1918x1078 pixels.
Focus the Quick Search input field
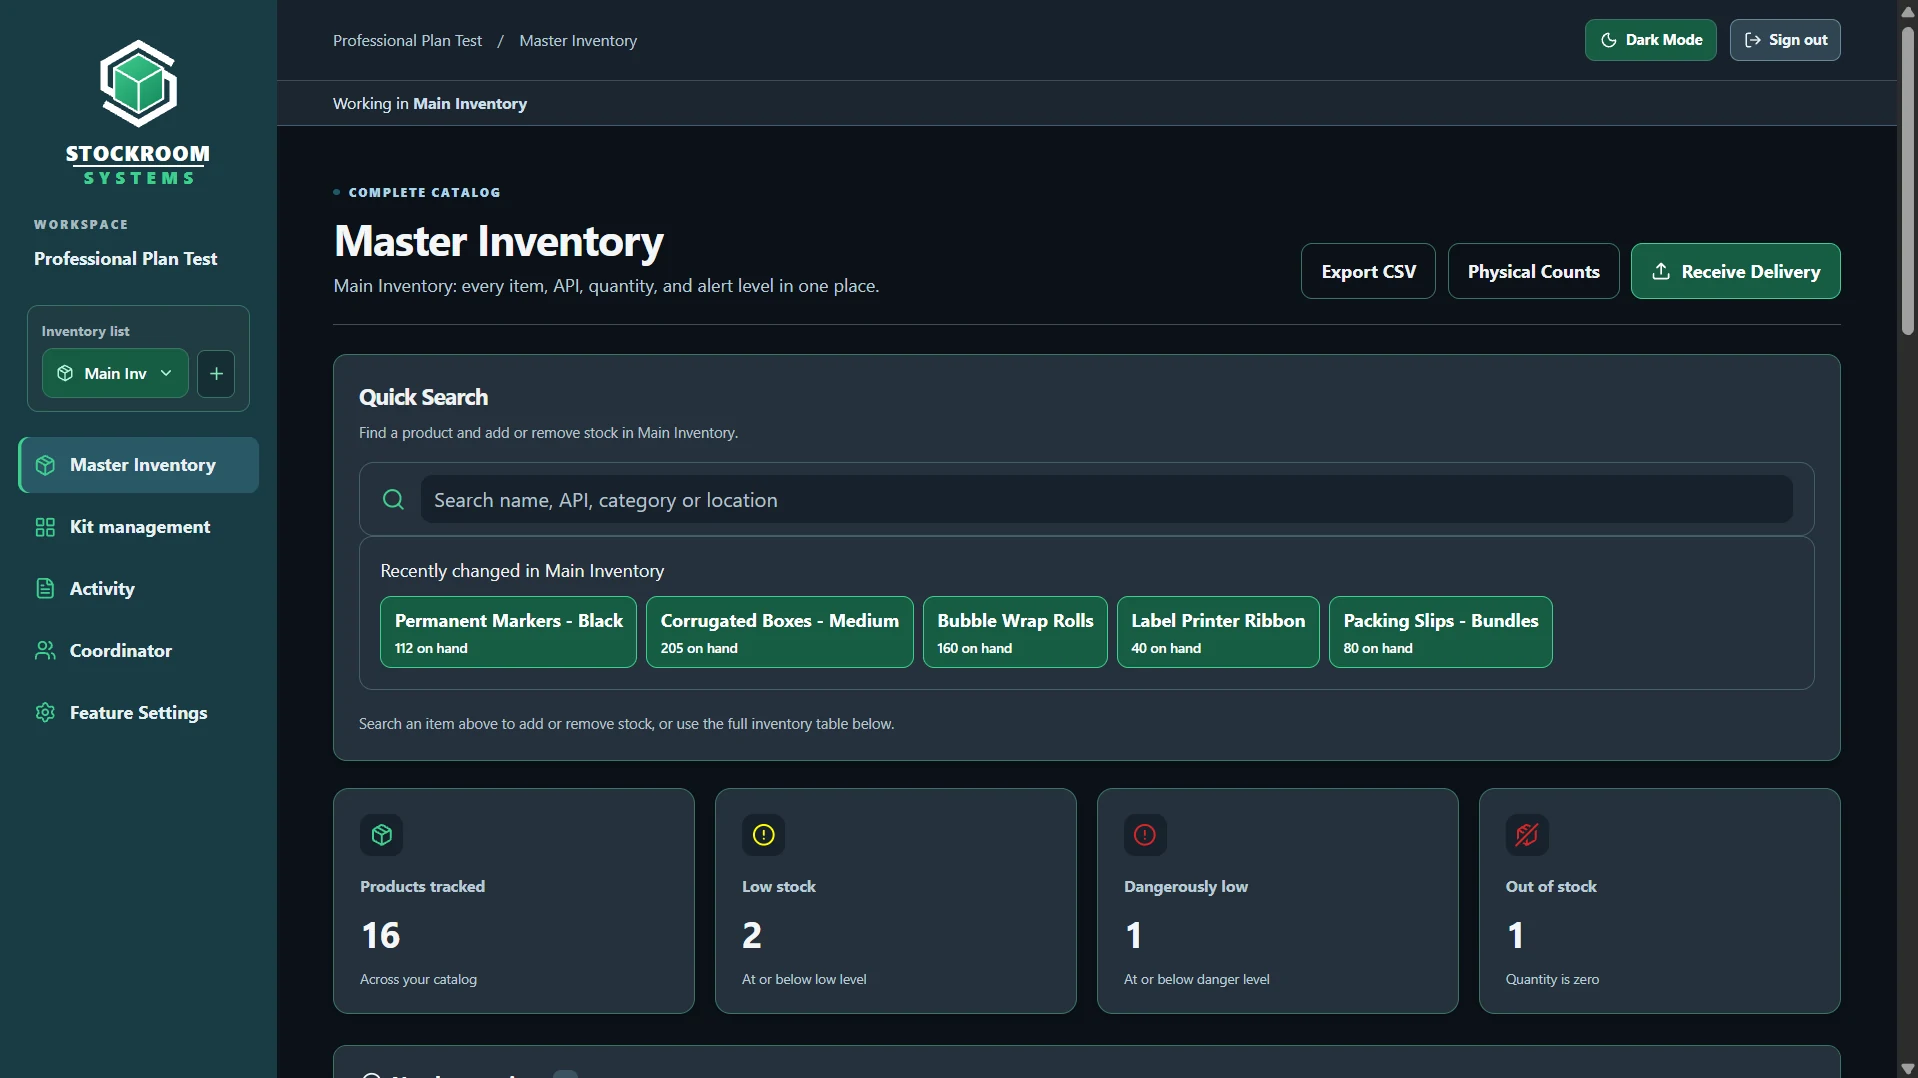click(x=1106, y=499)
